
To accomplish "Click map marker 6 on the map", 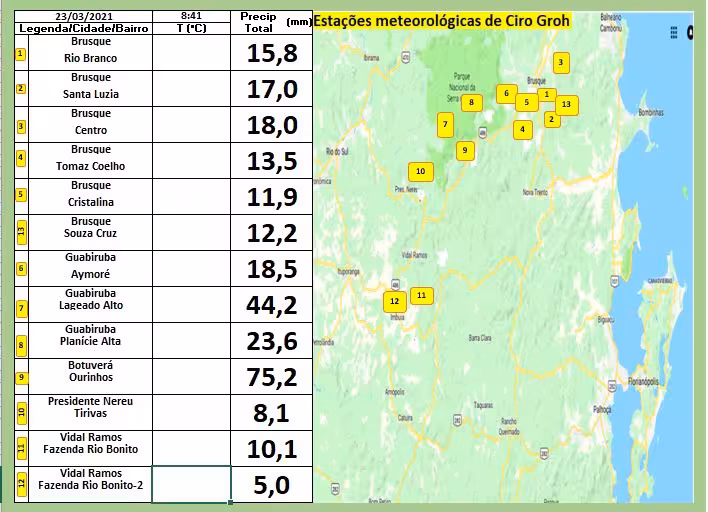I will (x=506, y=94).
